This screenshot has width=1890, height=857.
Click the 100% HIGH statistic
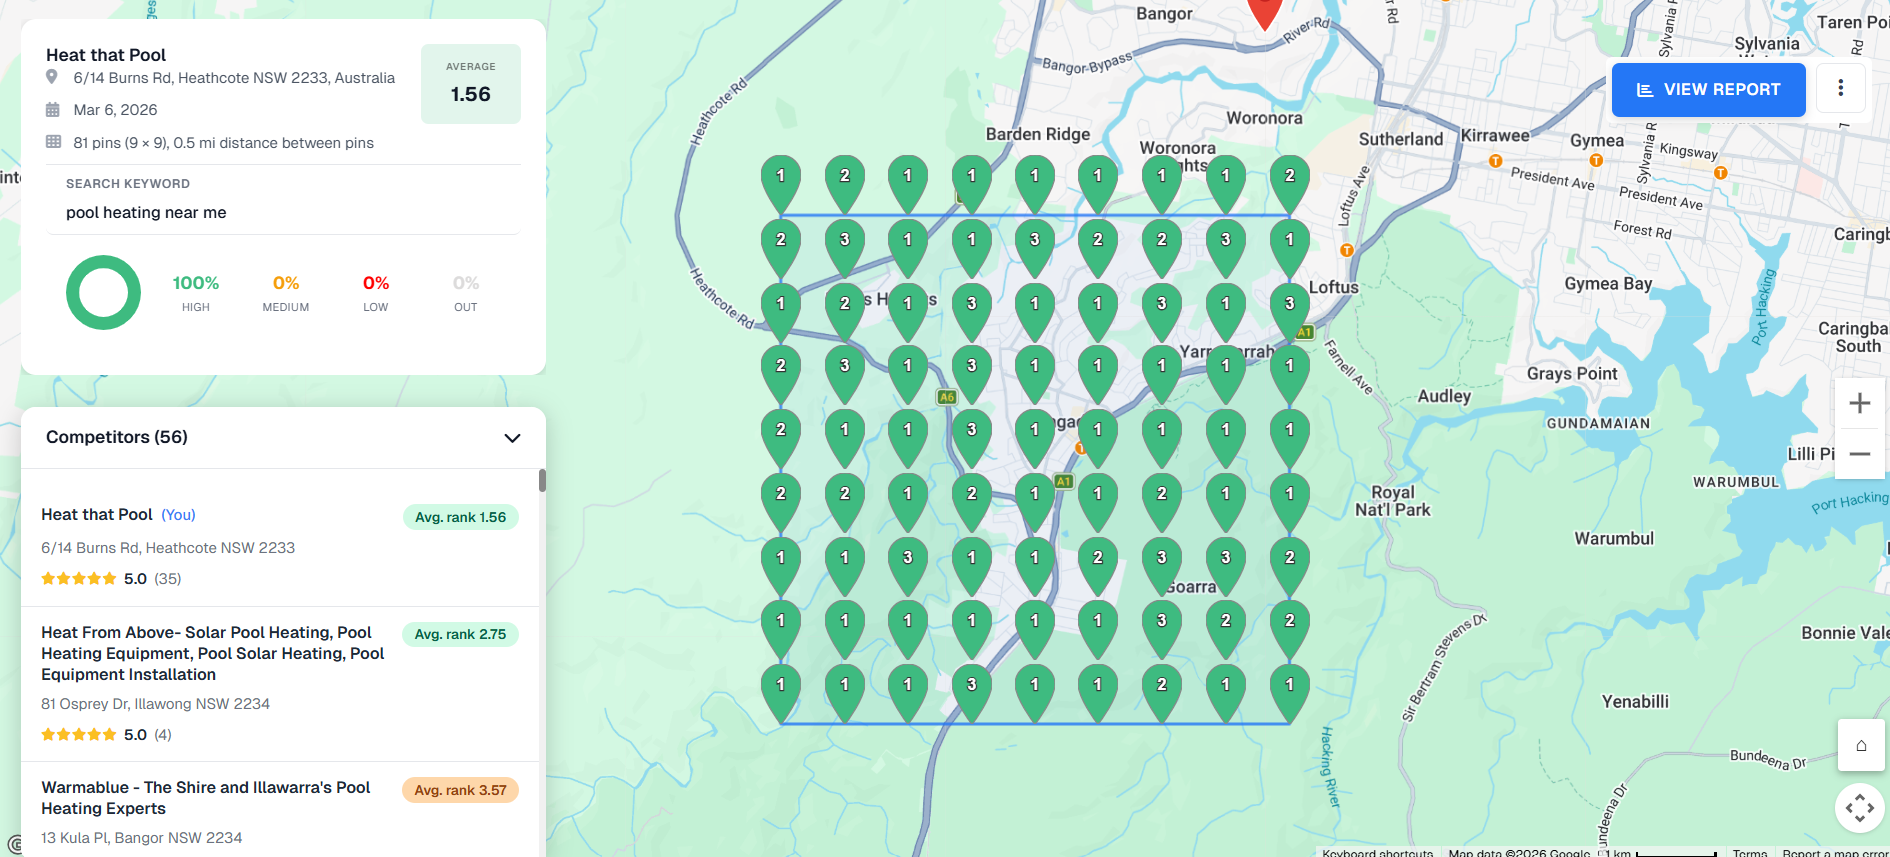(196, 293)
